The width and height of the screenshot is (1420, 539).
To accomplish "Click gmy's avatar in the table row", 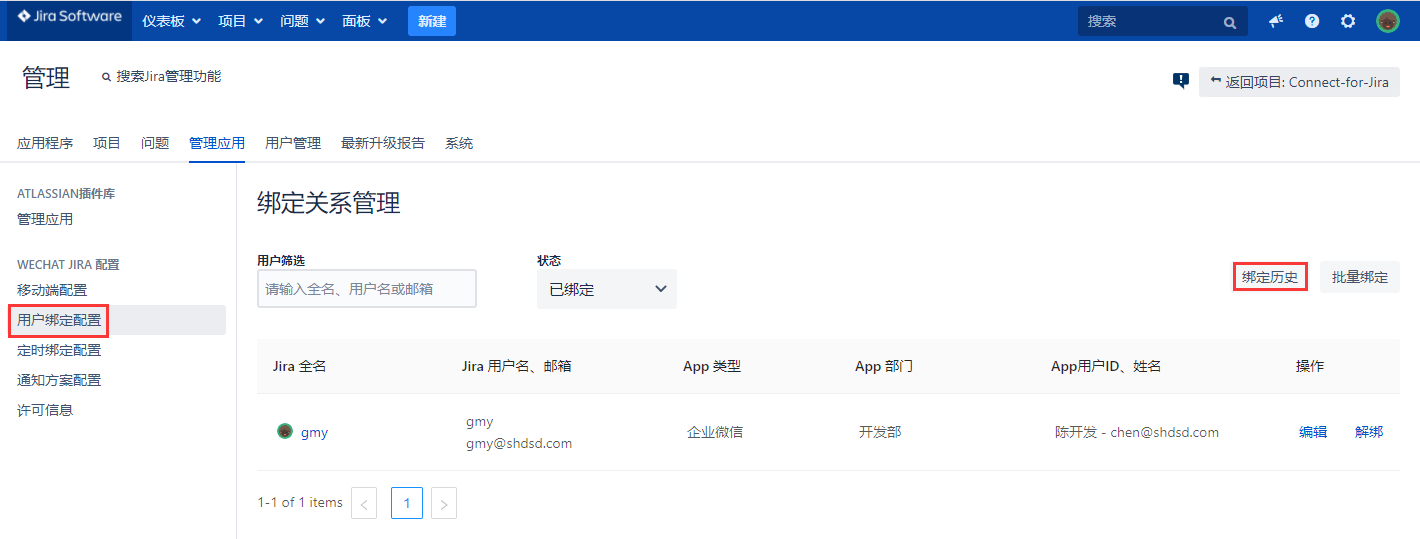I will tap(285, 432).
